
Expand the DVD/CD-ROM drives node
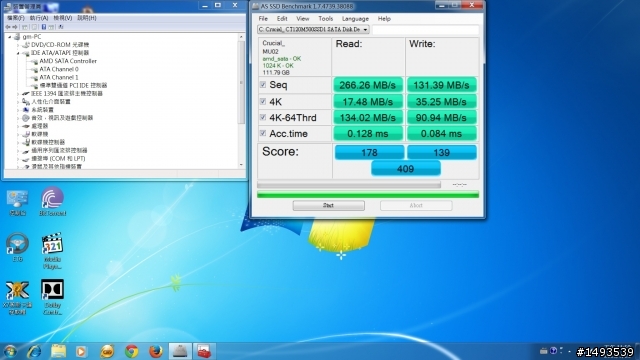18,45
